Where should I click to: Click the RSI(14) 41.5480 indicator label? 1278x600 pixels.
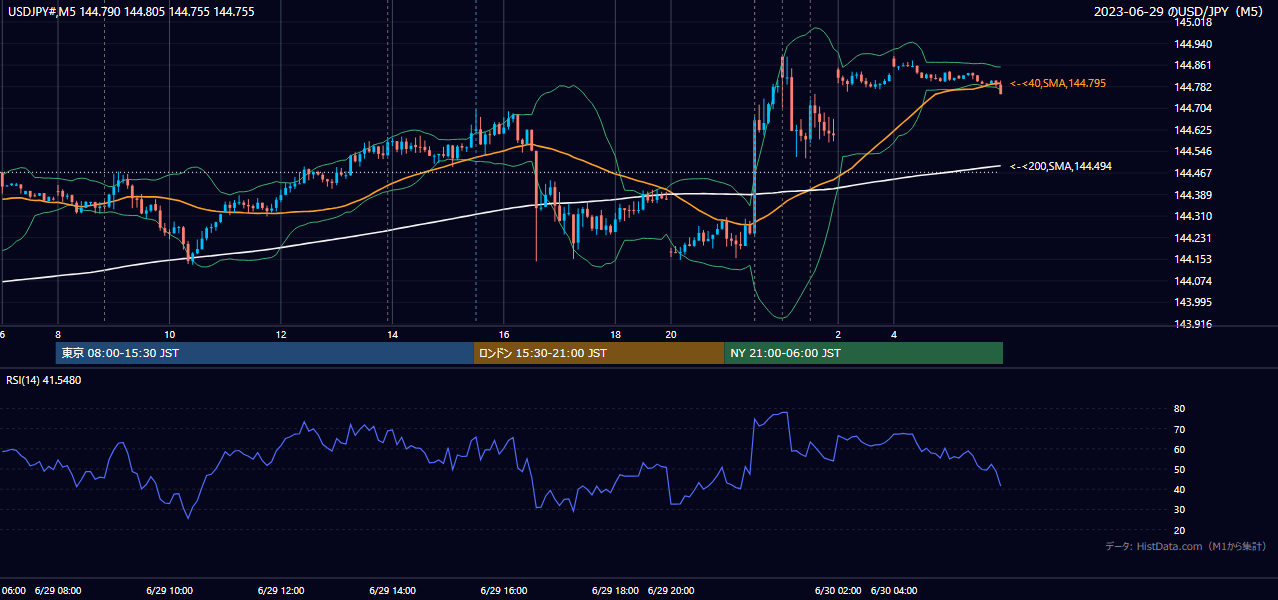pos(44,380)
